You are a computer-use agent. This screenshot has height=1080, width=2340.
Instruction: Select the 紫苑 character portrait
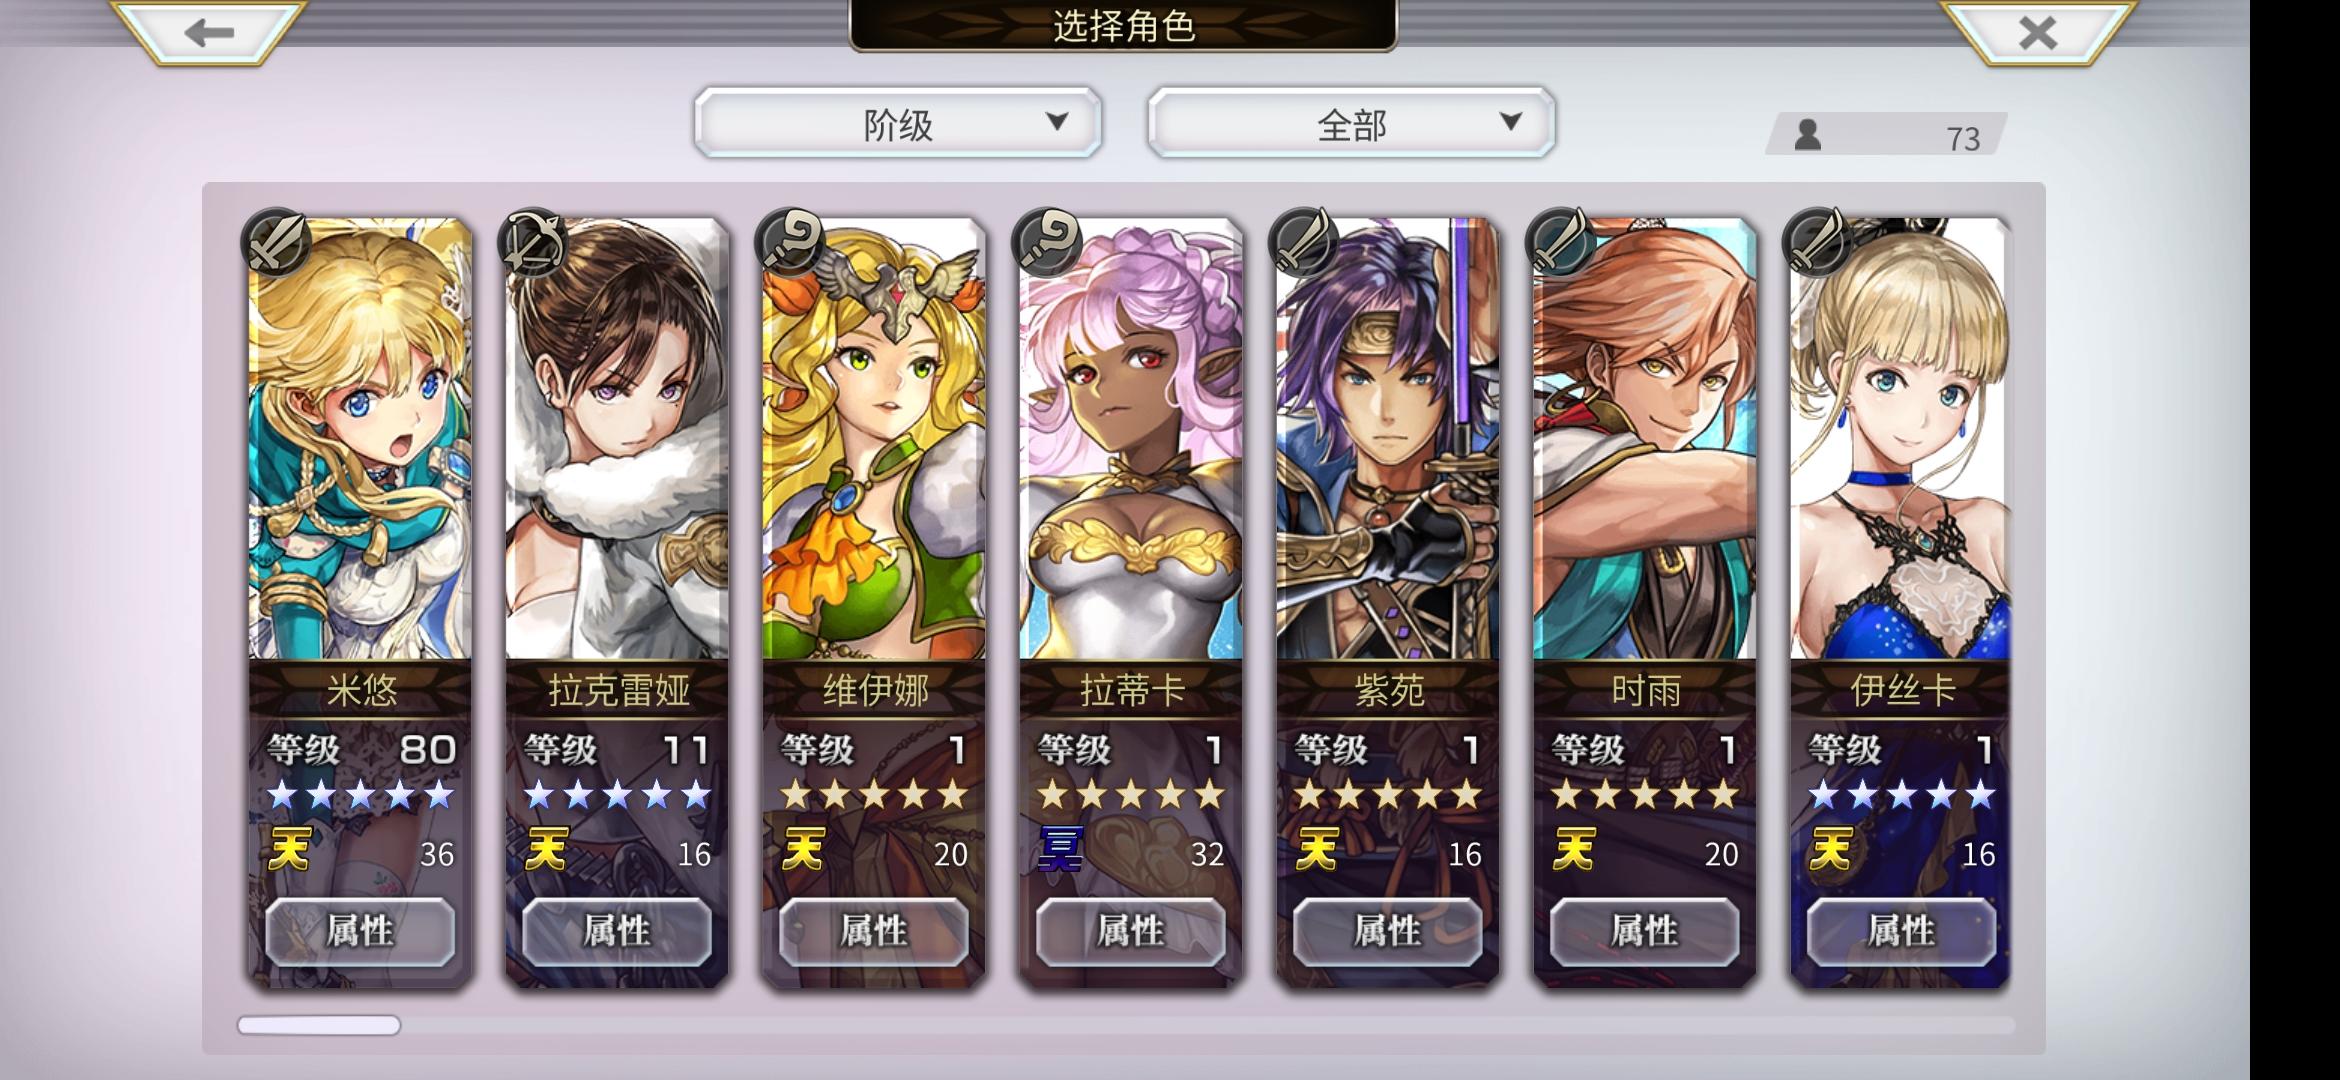[1388, 440]
